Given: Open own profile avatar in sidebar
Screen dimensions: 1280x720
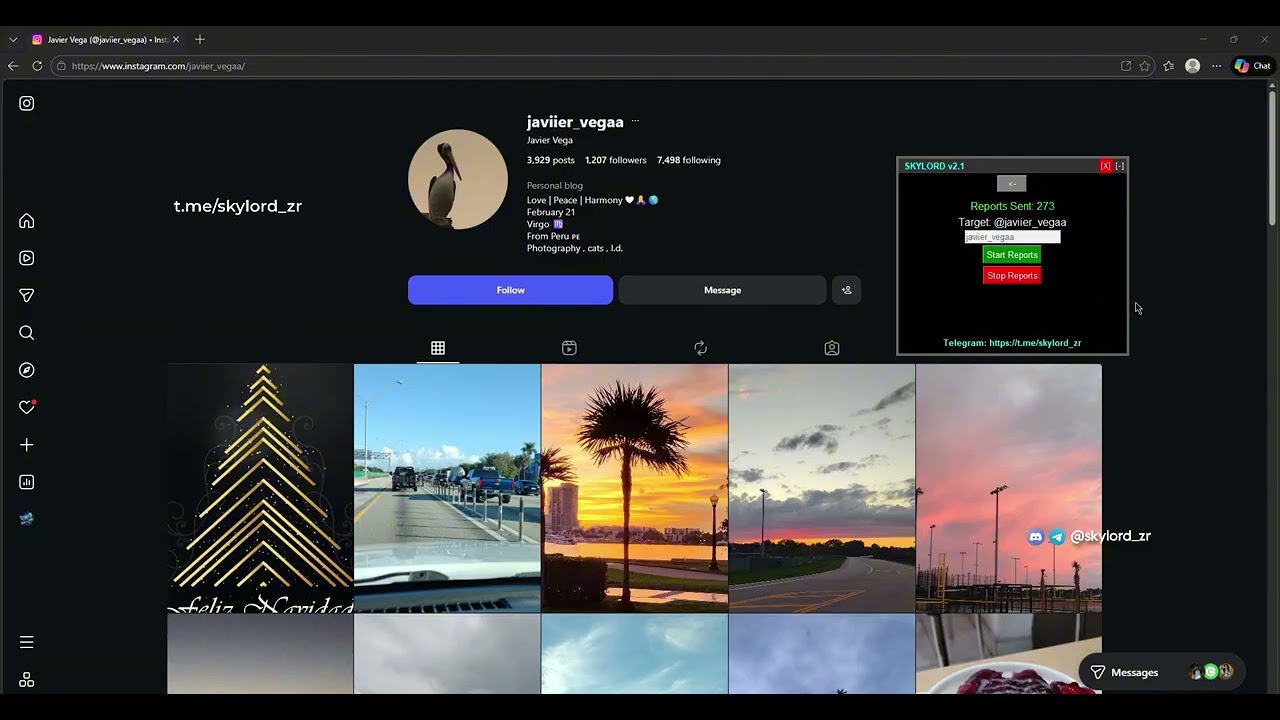Looking at the screenshot, I should (x=27, y=519).
